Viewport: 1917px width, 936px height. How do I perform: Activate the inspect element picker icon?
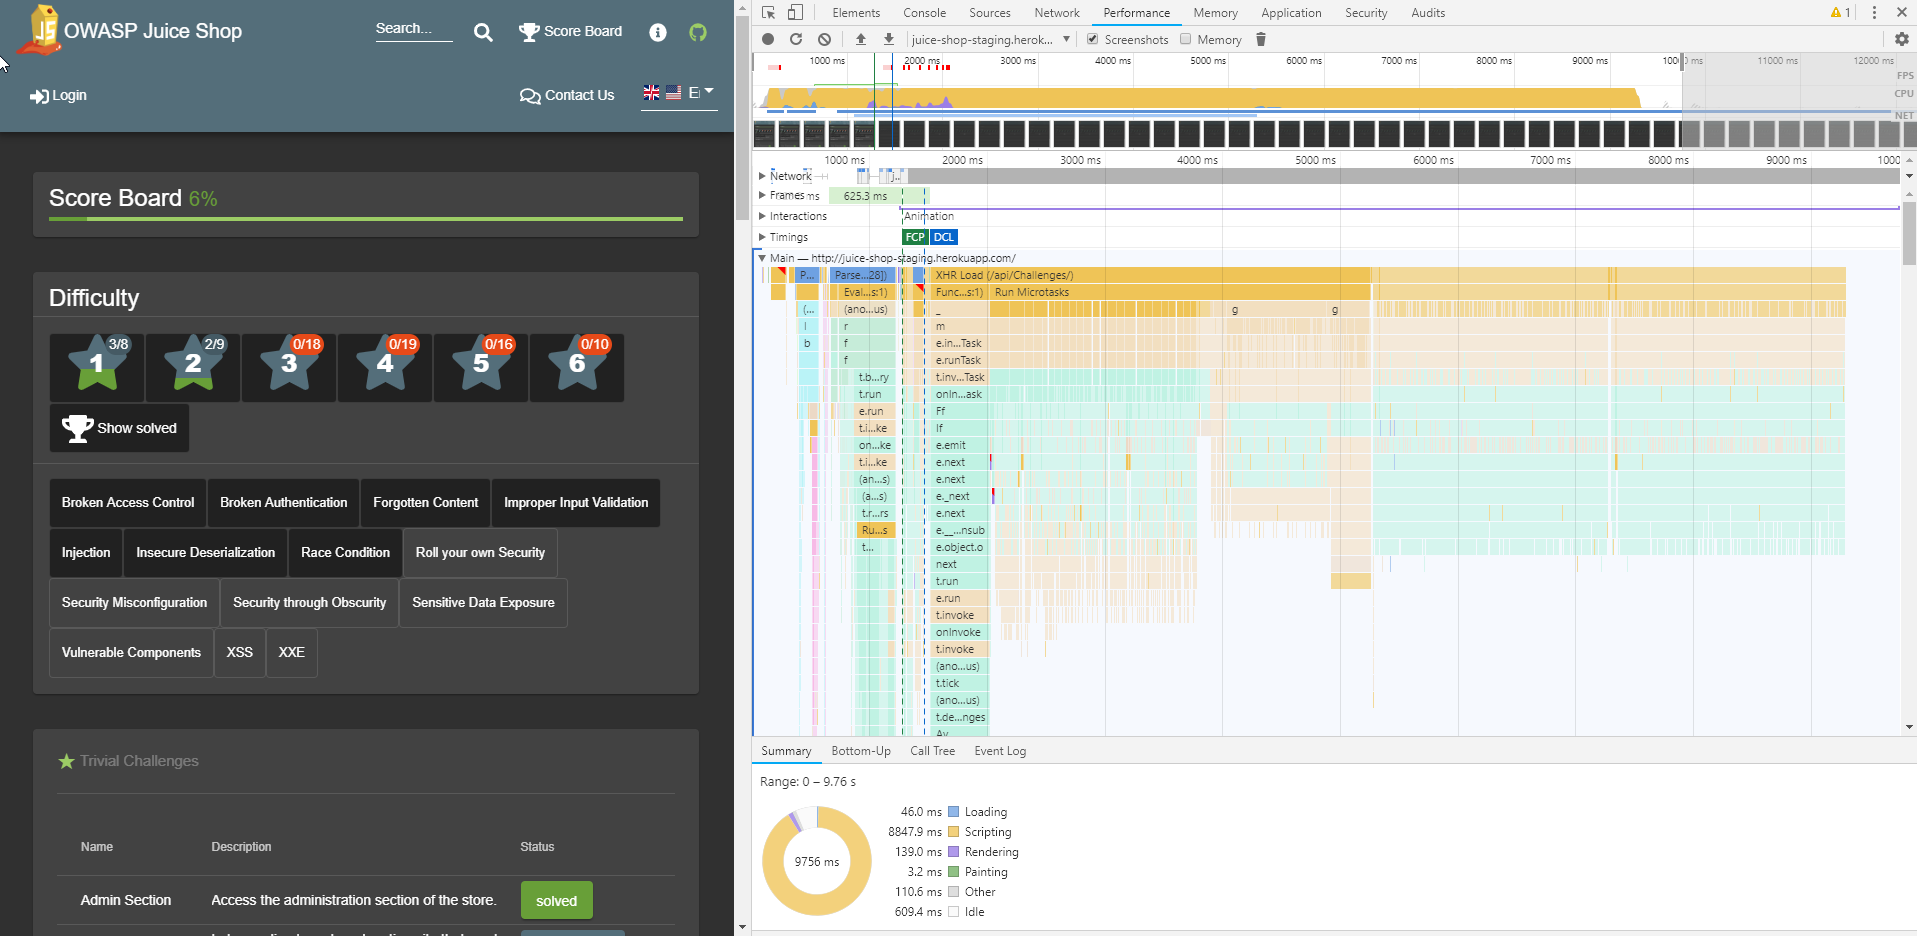[768, 12]
